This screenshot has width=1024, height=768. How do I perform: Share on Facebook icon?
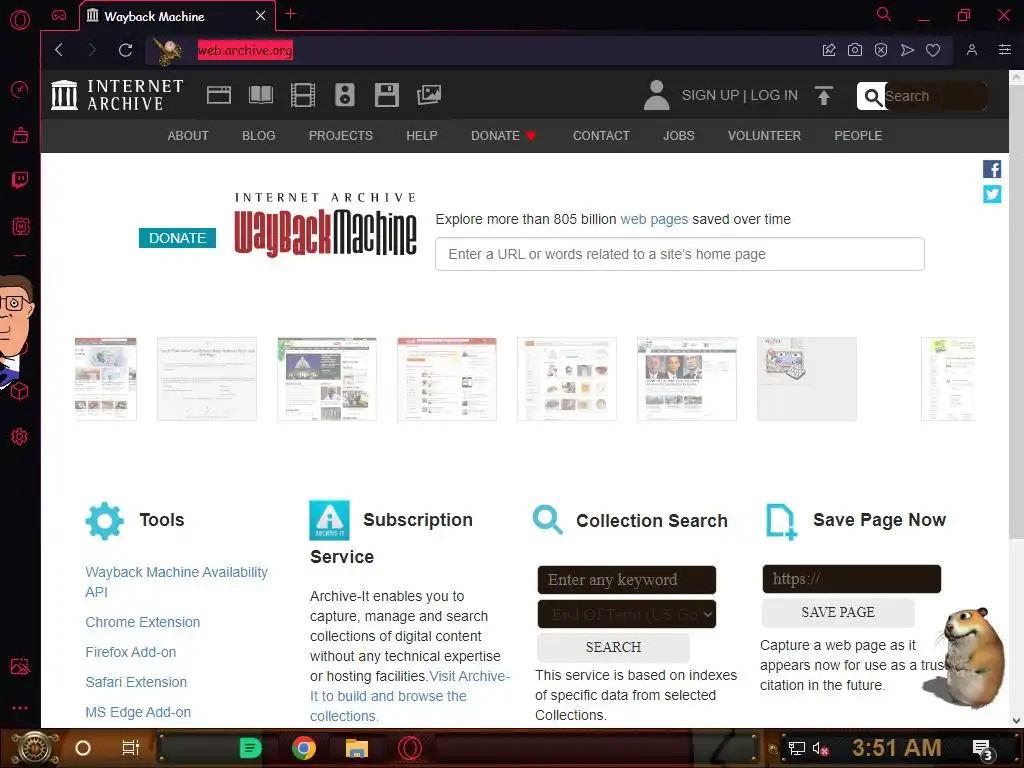992,169
